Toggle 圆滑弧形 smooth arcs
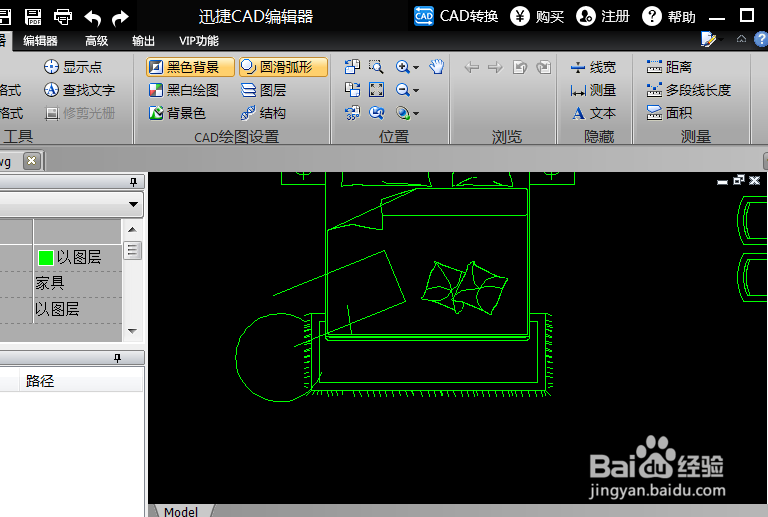Image resolution: width=768 pixels, height=517 pixels. [283, 67]
